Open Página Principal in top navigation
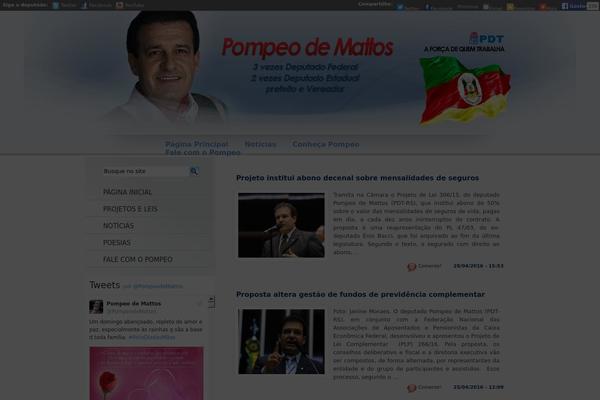600x400 pixels. (x=197, y=144)
